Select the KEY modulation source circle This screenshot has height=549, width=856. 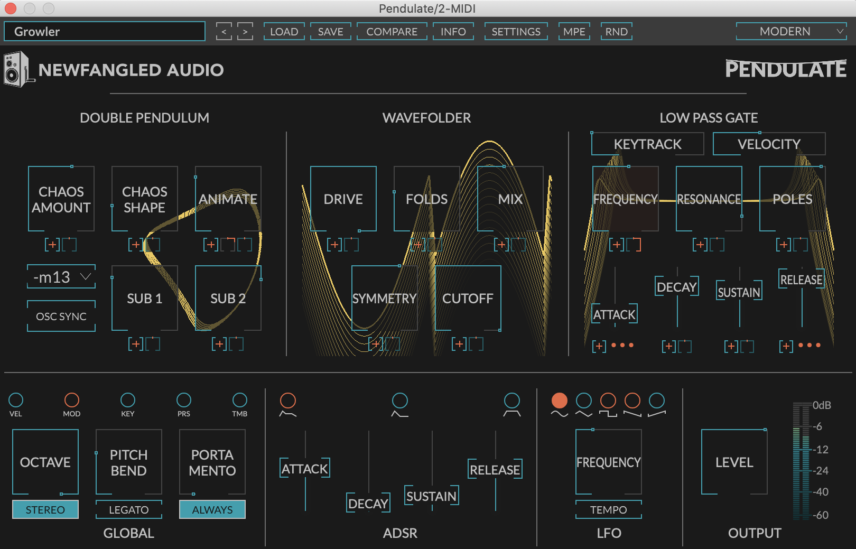128,400
